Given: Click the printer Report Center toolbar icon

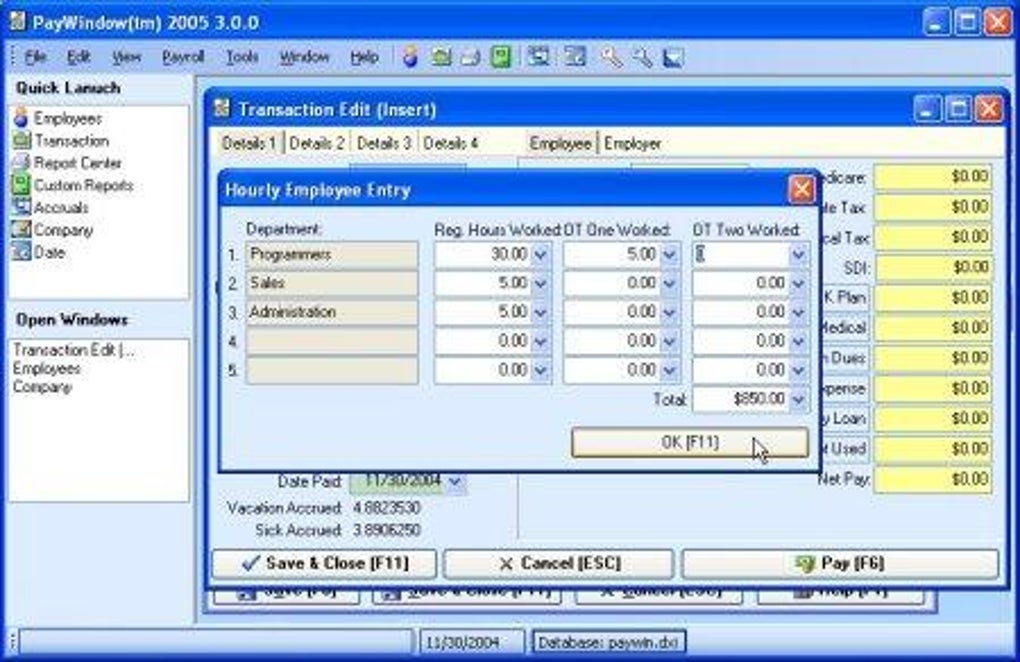Looking at the screenshot, I should [470, 57].
